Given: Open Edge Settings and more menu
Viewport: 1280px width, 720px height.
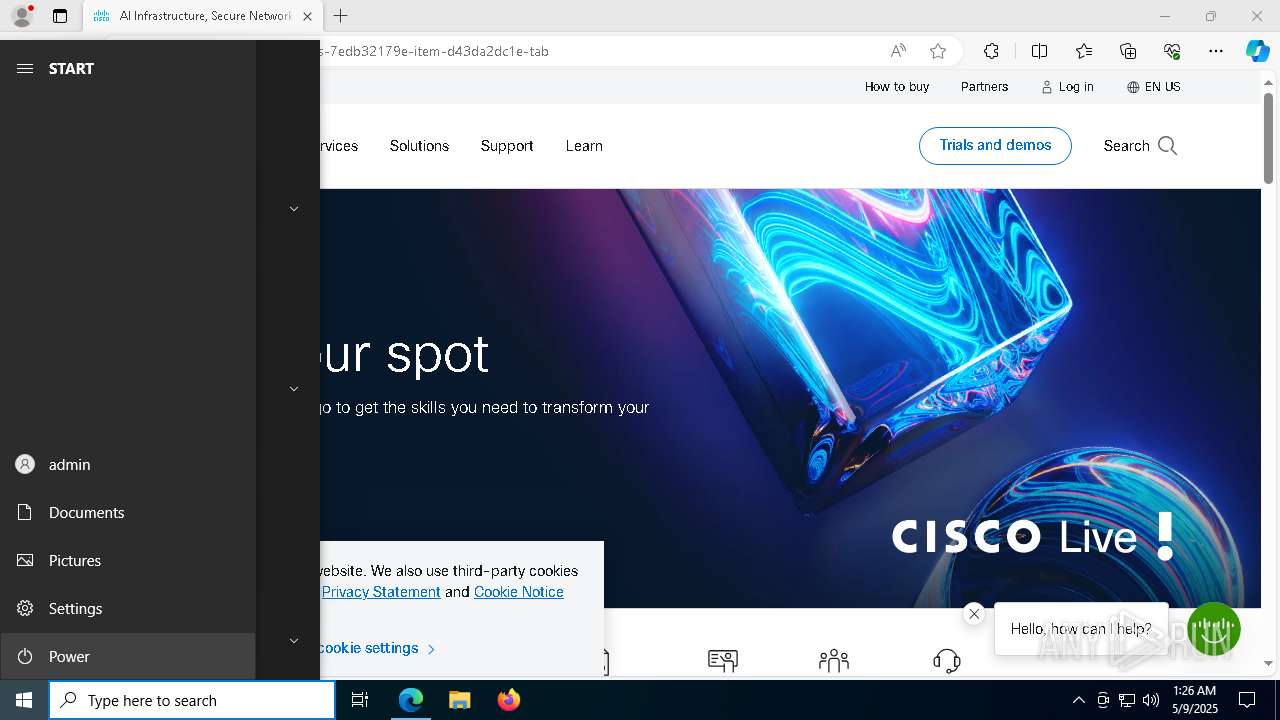Looking at the screenshot, I should click(1216, 51).
